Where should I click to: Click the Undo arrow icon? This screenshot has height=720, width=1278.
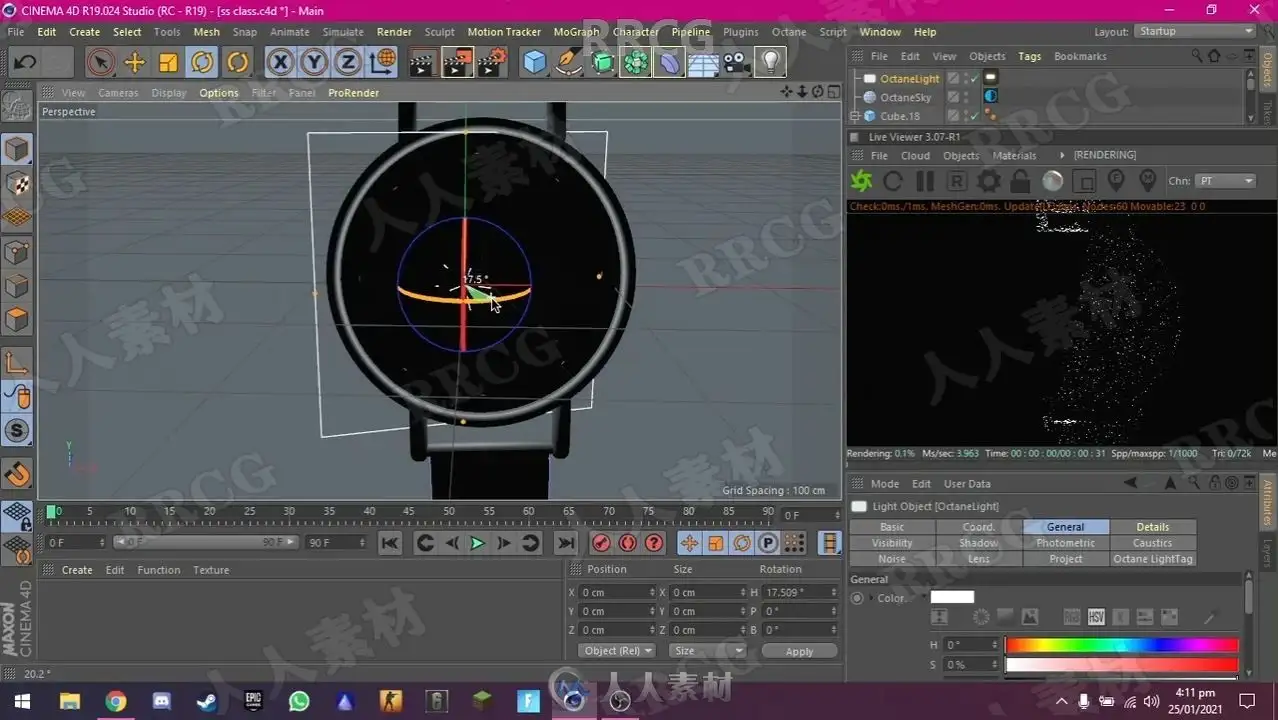coord(25,63)
